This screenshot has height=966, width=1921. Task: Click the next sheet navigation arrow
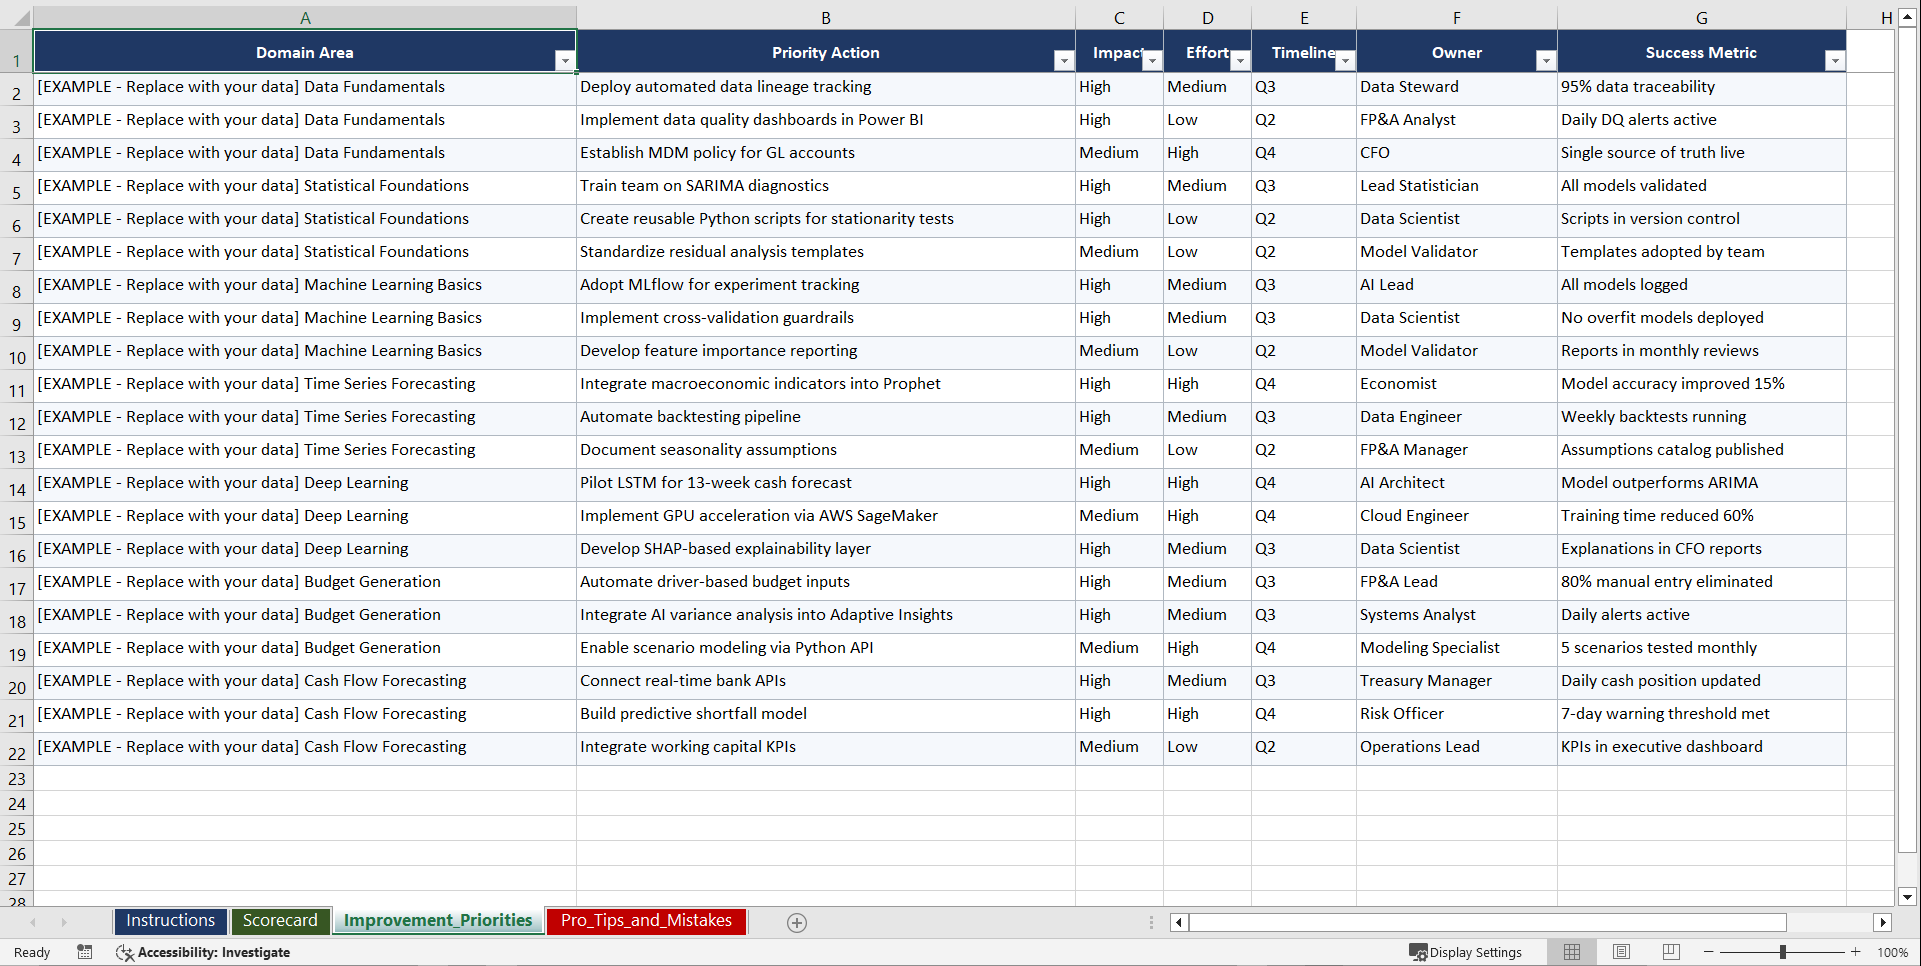coord(64,922)
